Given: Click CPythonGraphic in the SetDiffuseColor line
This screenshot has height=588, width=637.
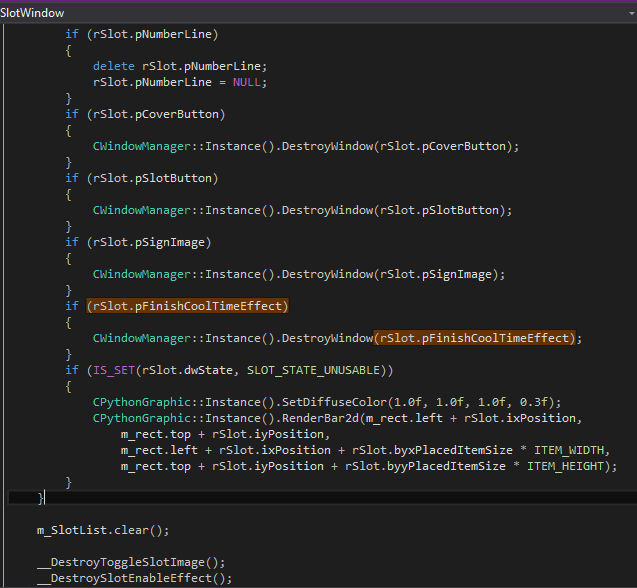Looking at the screenshot, I should click(x=142, y=402).
